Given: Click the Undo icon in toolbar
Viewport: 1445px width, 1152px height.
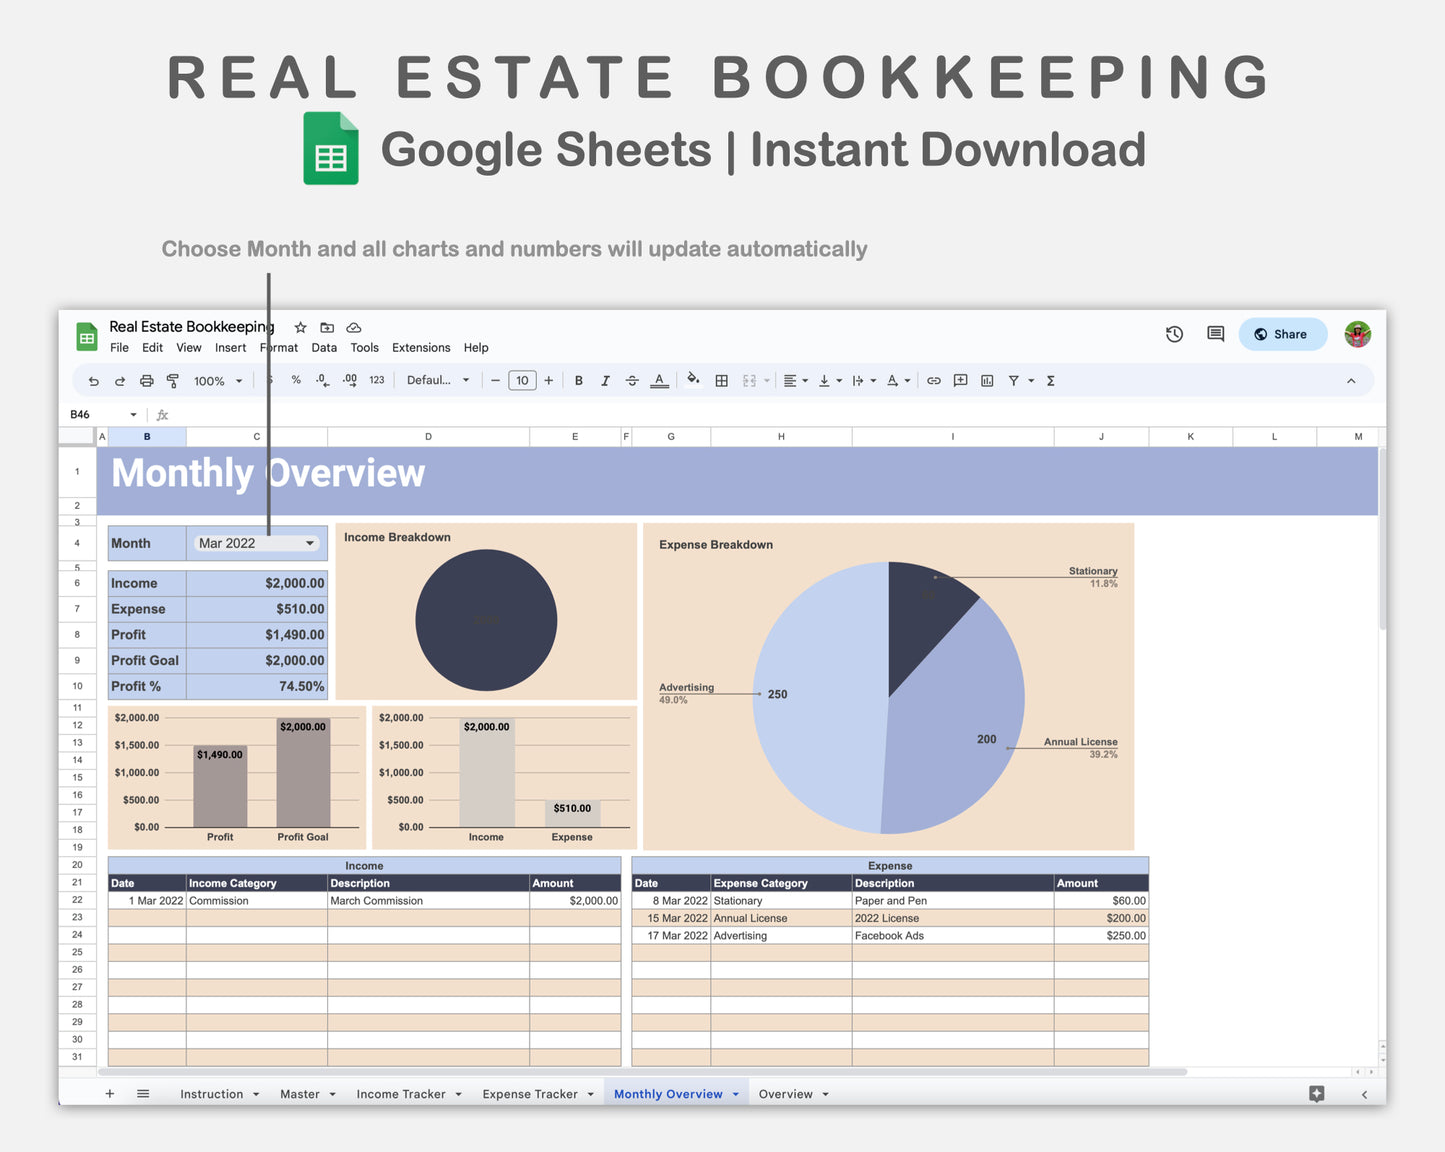Looking at the screenshot, I should [93, 381].
